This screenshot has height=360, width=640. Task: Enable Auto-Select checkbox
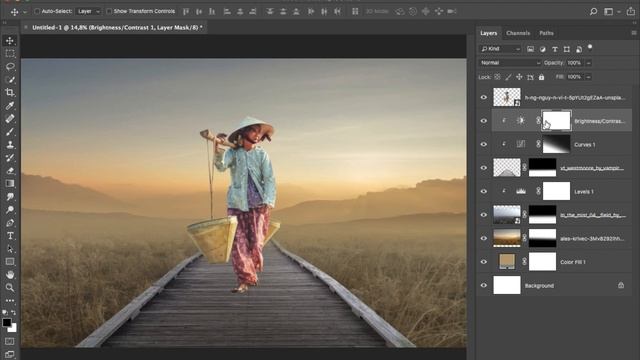[37, 11]
